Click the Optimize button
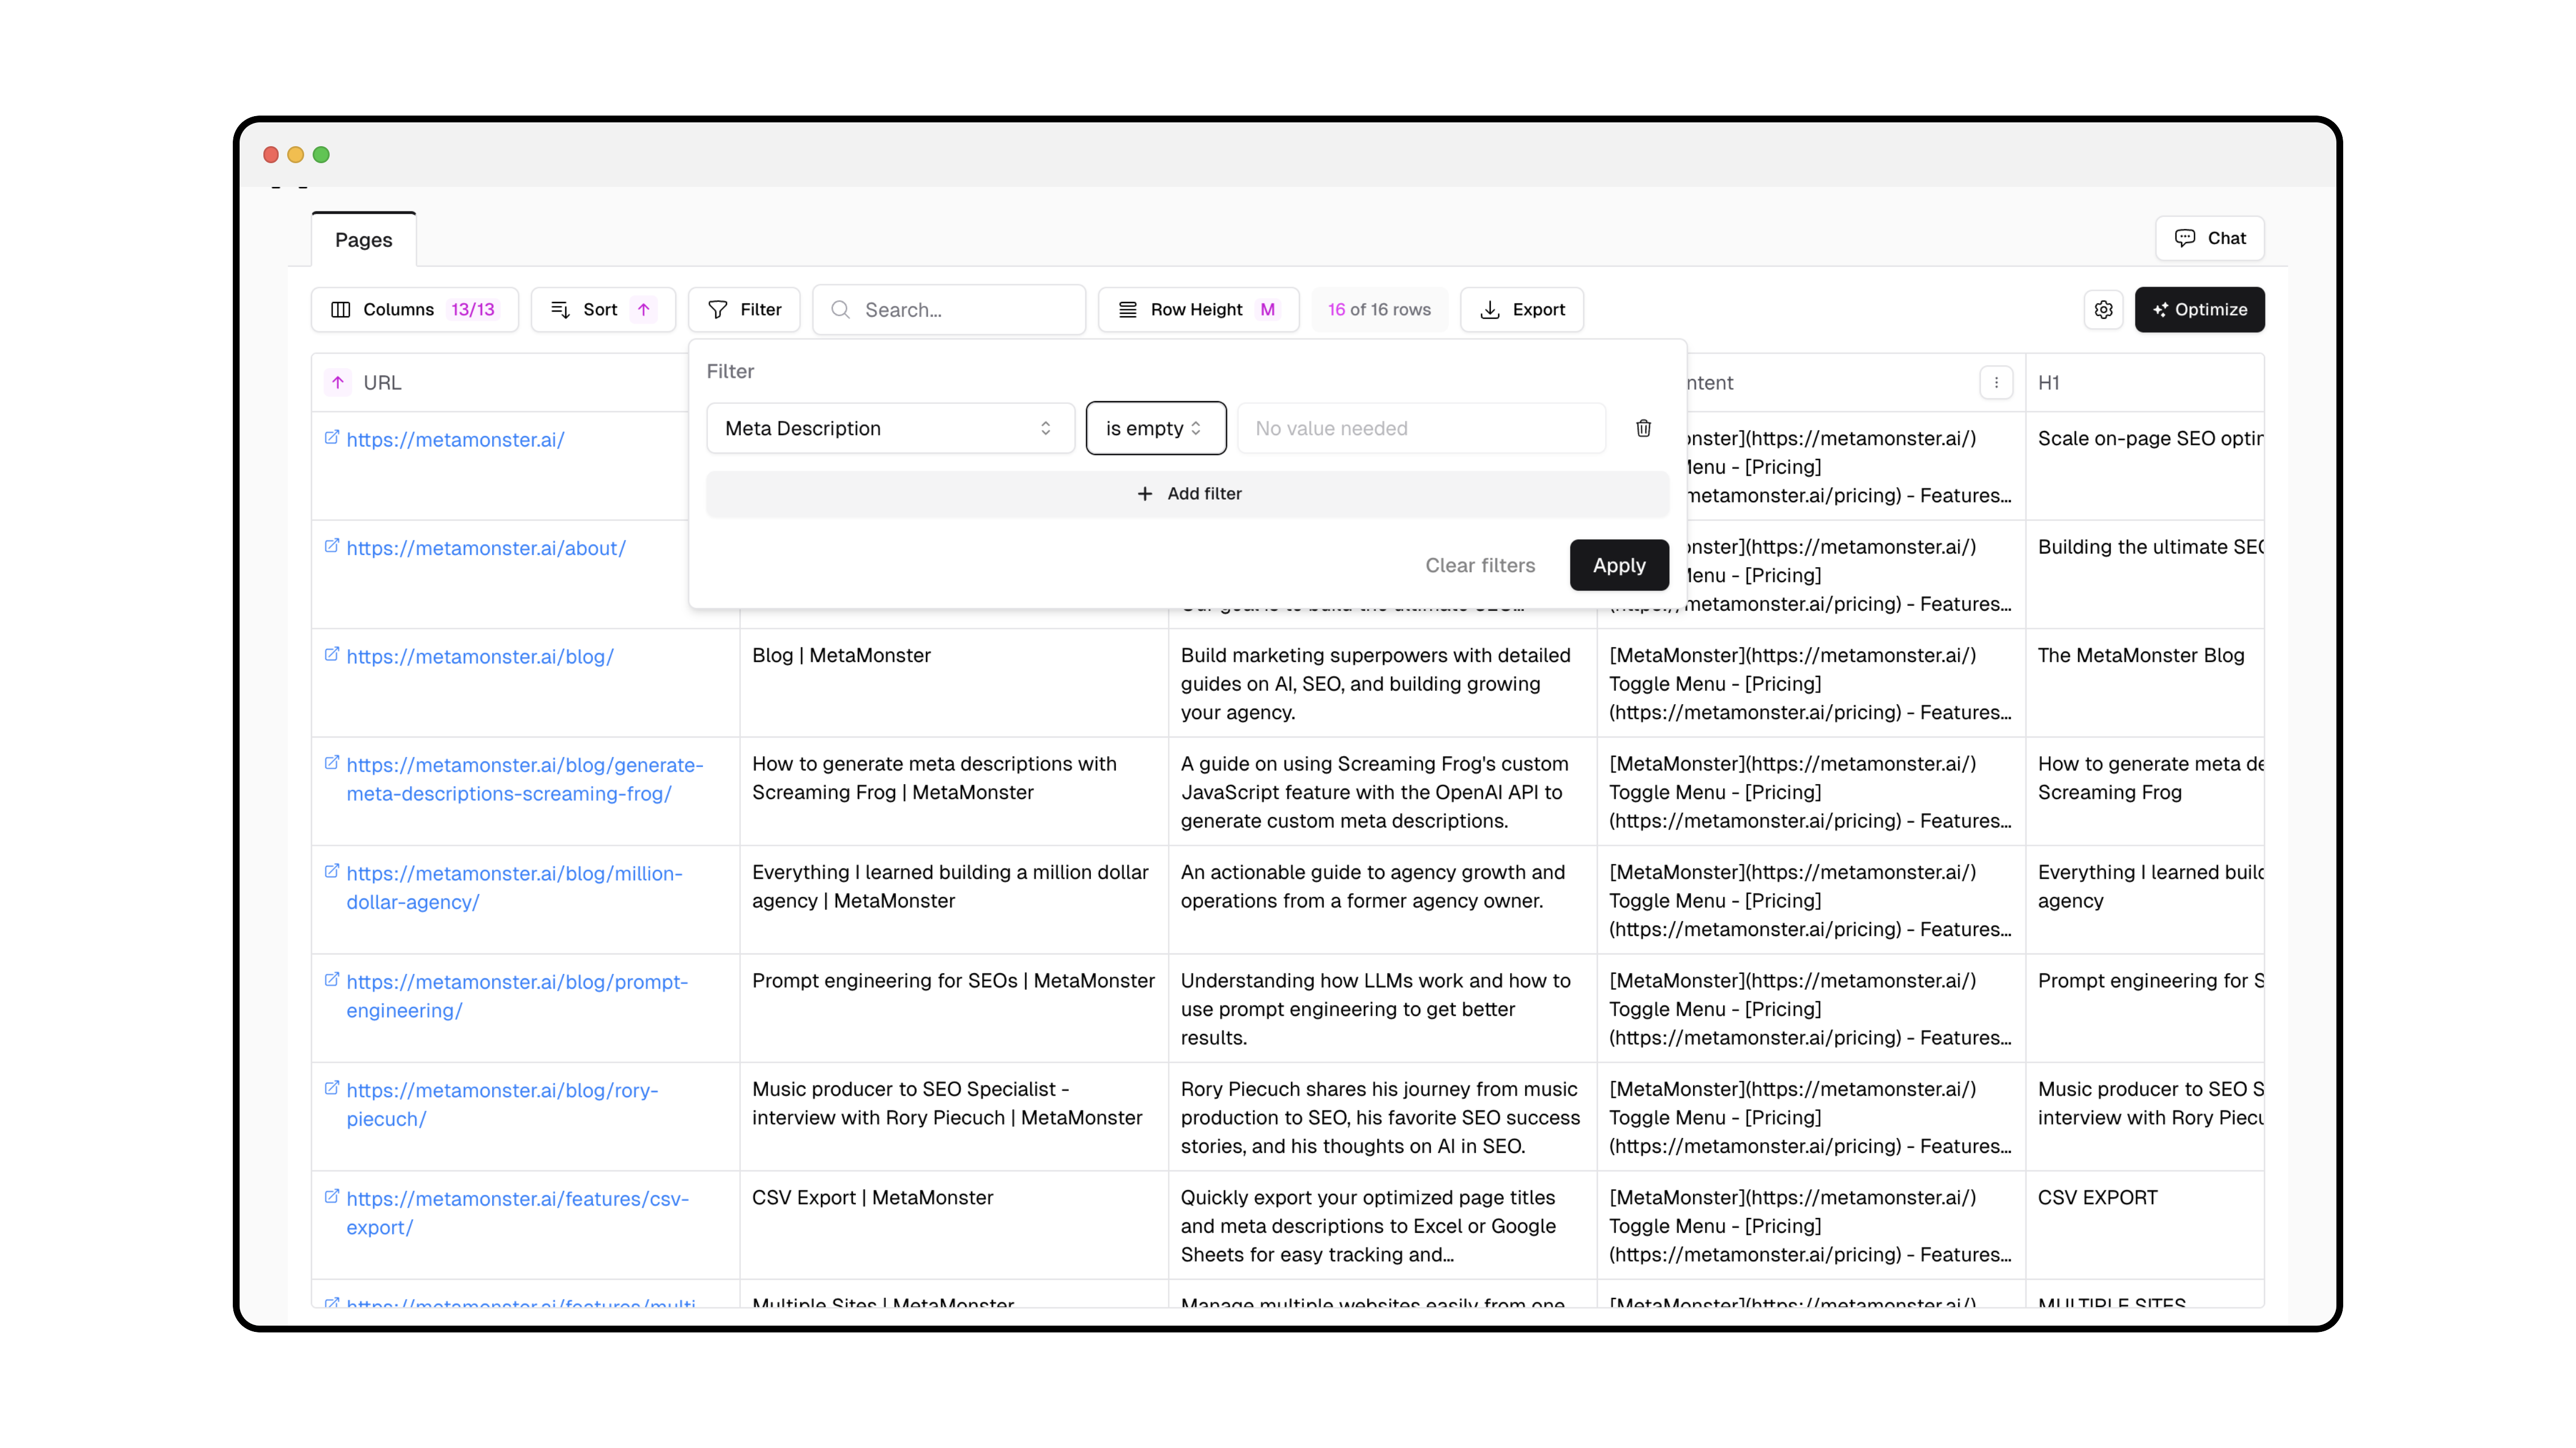 coord(2199,310)
